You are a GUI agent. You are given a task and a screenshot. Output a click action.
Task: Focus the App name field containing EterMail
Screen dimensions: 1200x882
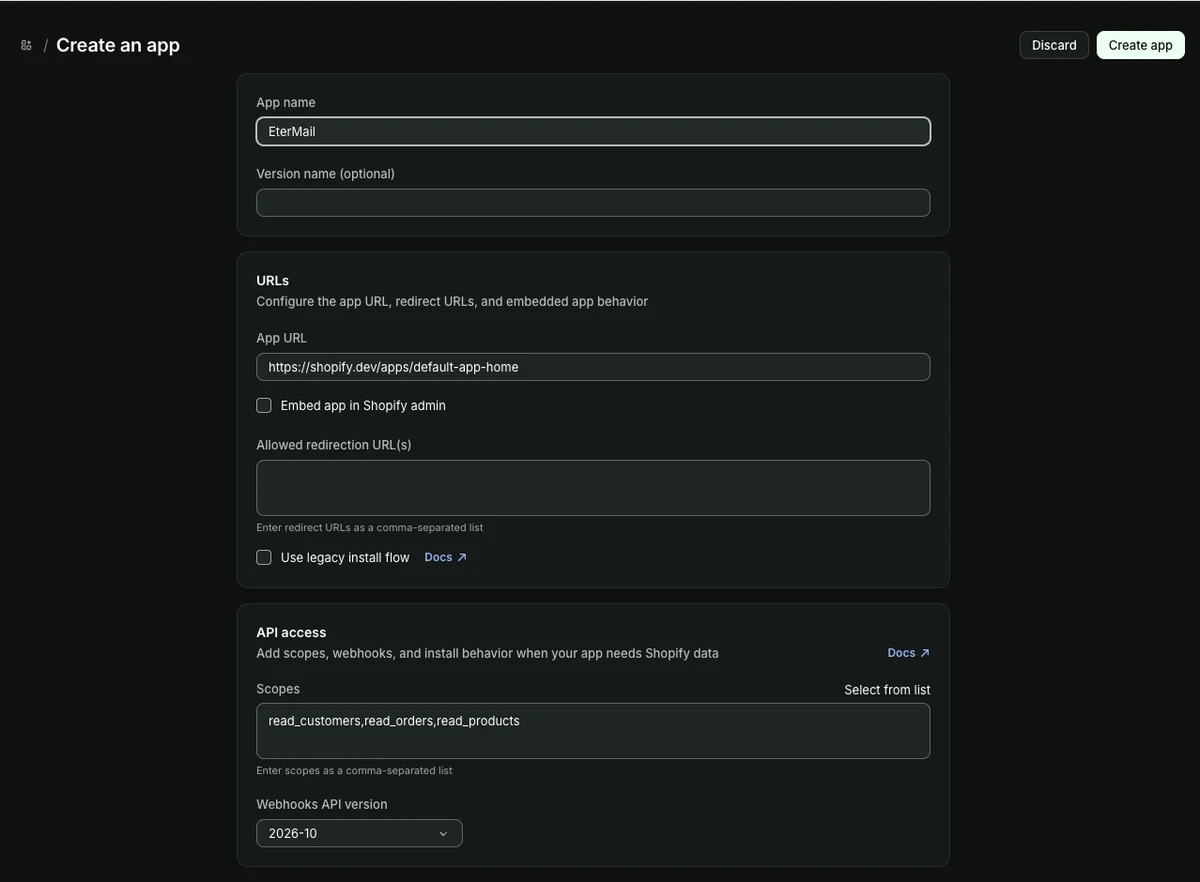[593, 131]
